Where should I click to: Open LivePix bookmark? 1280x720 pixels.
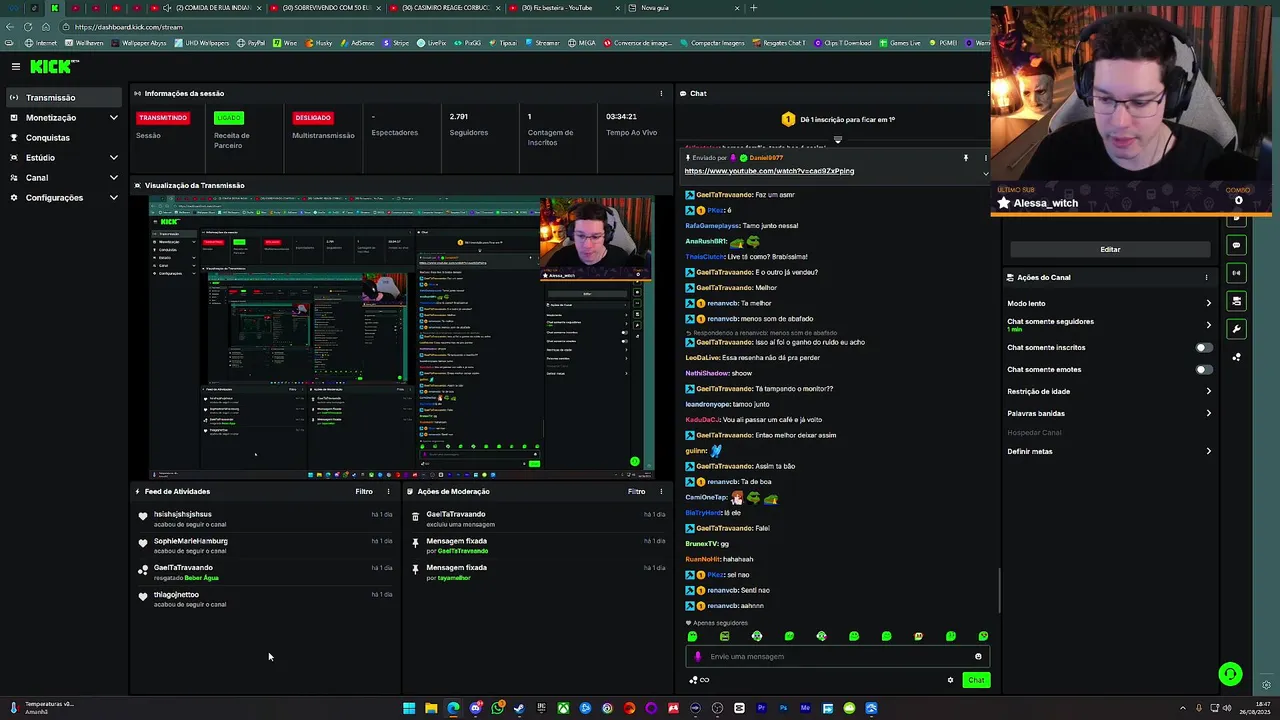tap(431, 43)
